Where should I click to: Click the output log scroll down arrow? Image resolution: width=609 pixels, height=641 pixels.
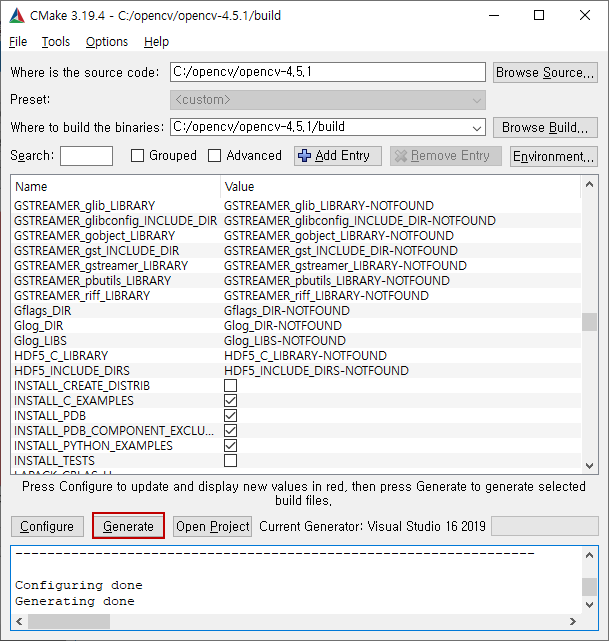589,605
